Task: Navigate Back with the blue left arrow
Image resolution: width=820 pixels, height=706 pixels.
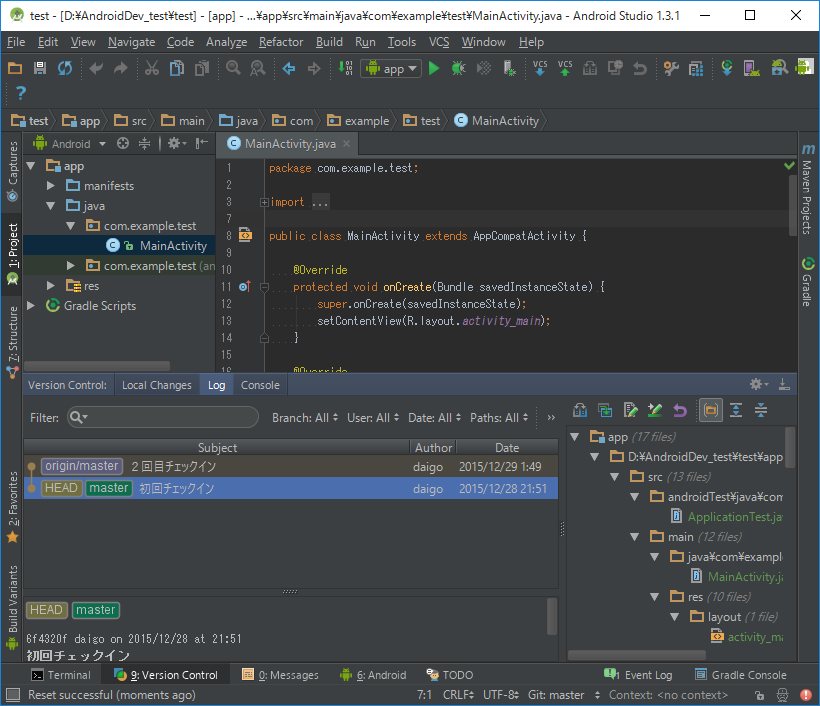Action: (289, 68)
